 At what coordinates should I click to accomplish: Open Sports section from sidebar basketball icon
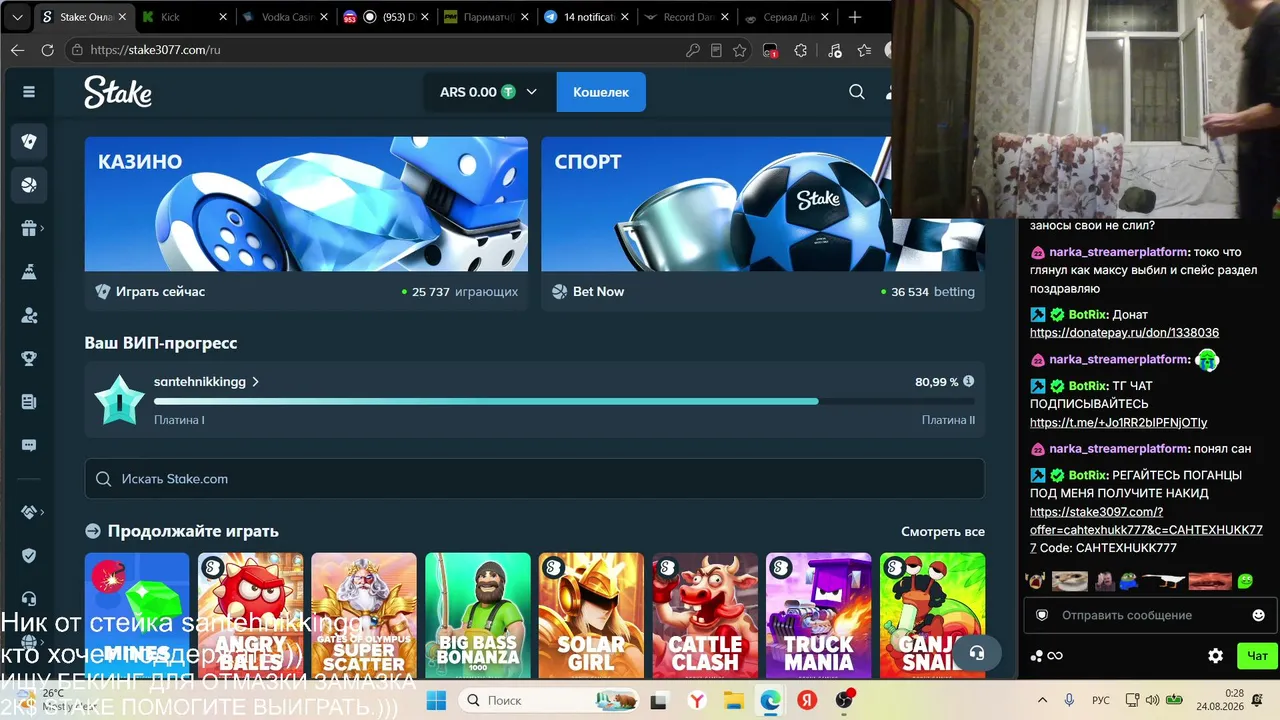(x=29, y=185)
